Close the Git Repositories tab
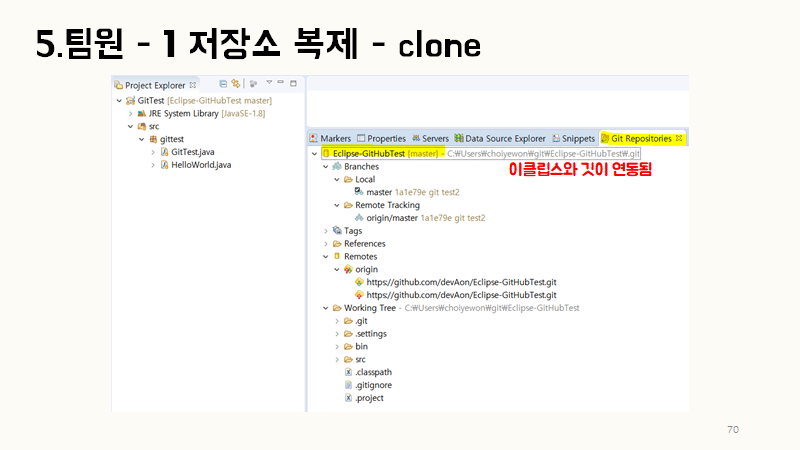800x450 pixels. point(680,138)
